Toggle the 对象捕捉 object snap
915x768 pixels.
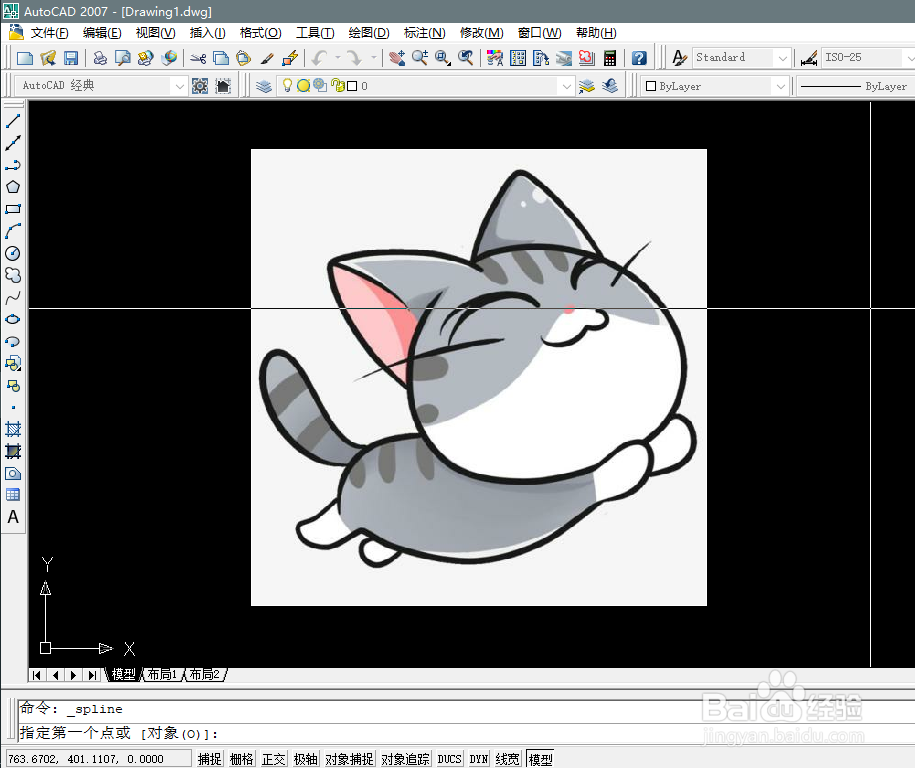pos(349,759)
